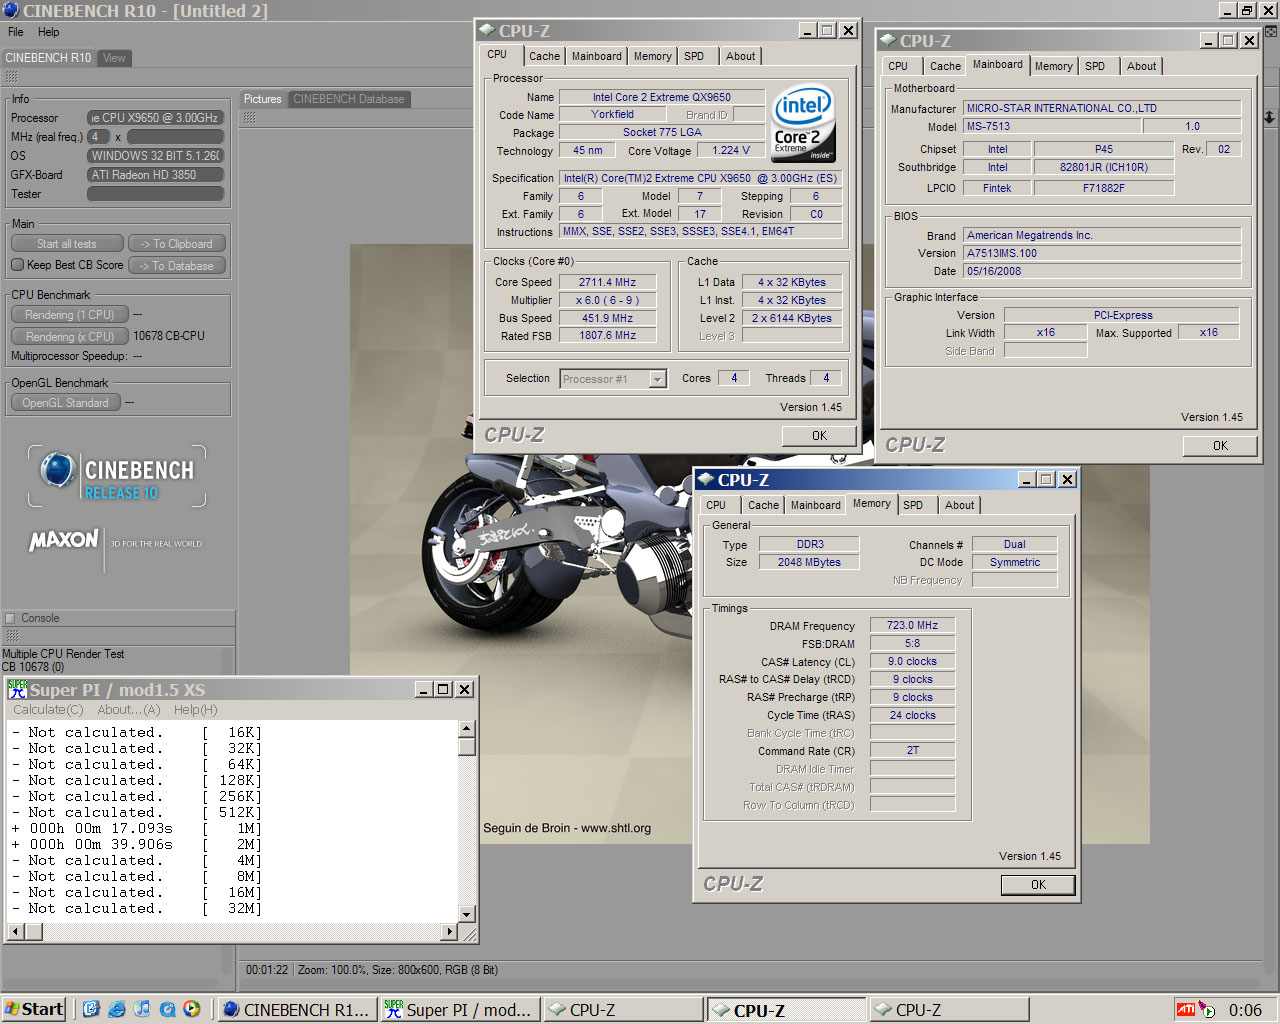
Task: Open the Mainboard tab in the memory timings CPU-Z window
Action: pos(815,505)
